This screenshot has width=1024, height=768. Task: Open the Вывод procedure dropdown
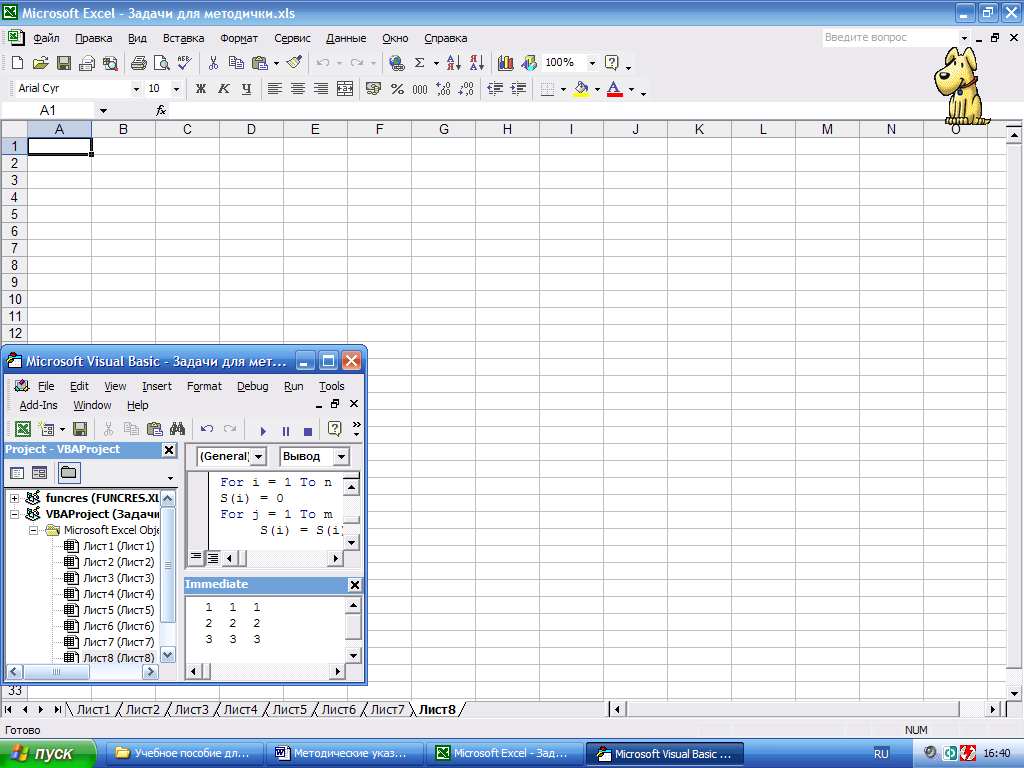pyautogui.click(x=342, y=456)
